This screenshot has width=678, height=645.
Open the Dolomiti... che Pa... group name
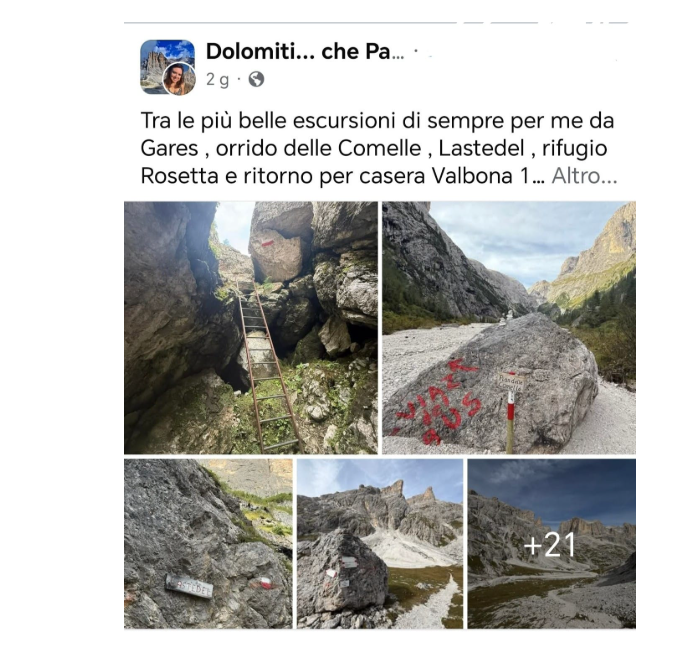305,51
